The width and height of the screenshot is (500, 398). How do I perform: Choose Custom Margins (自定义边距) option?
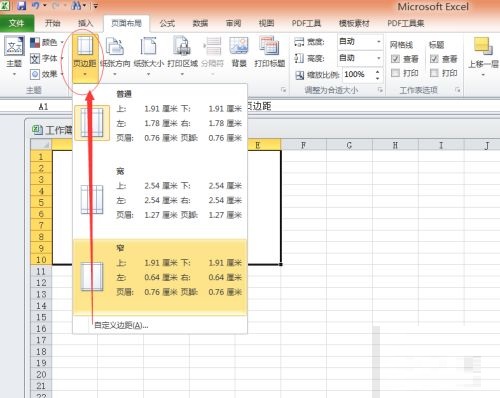(160, 325)
